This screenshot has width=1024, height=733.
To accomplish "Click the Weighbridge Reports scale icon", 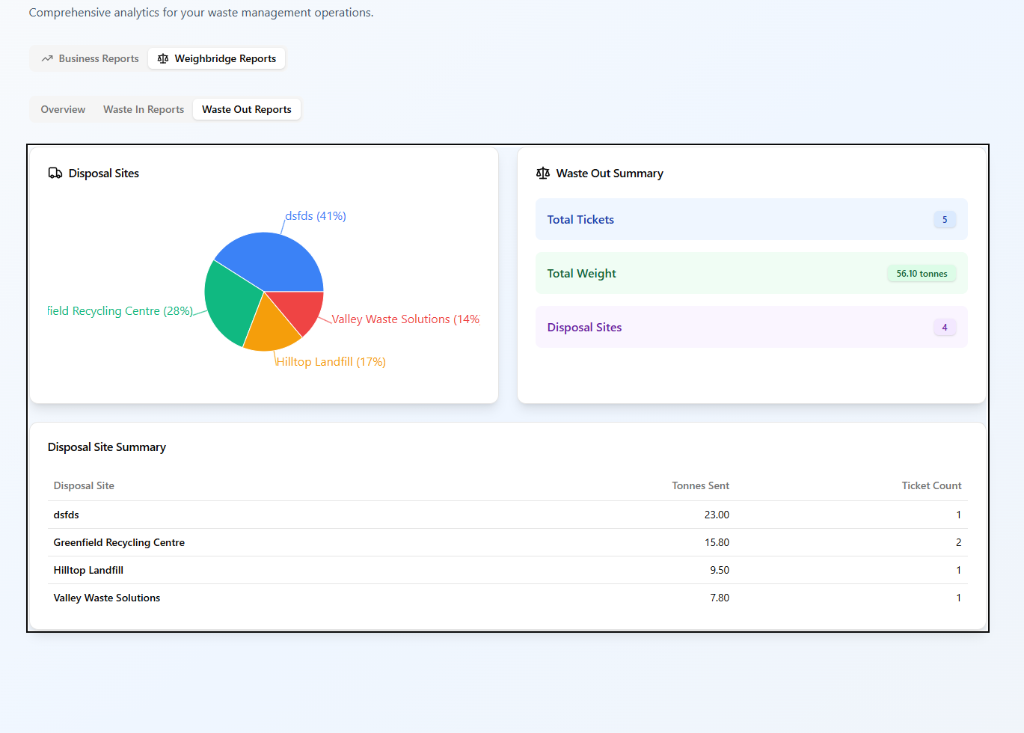I will coord(163,59).
